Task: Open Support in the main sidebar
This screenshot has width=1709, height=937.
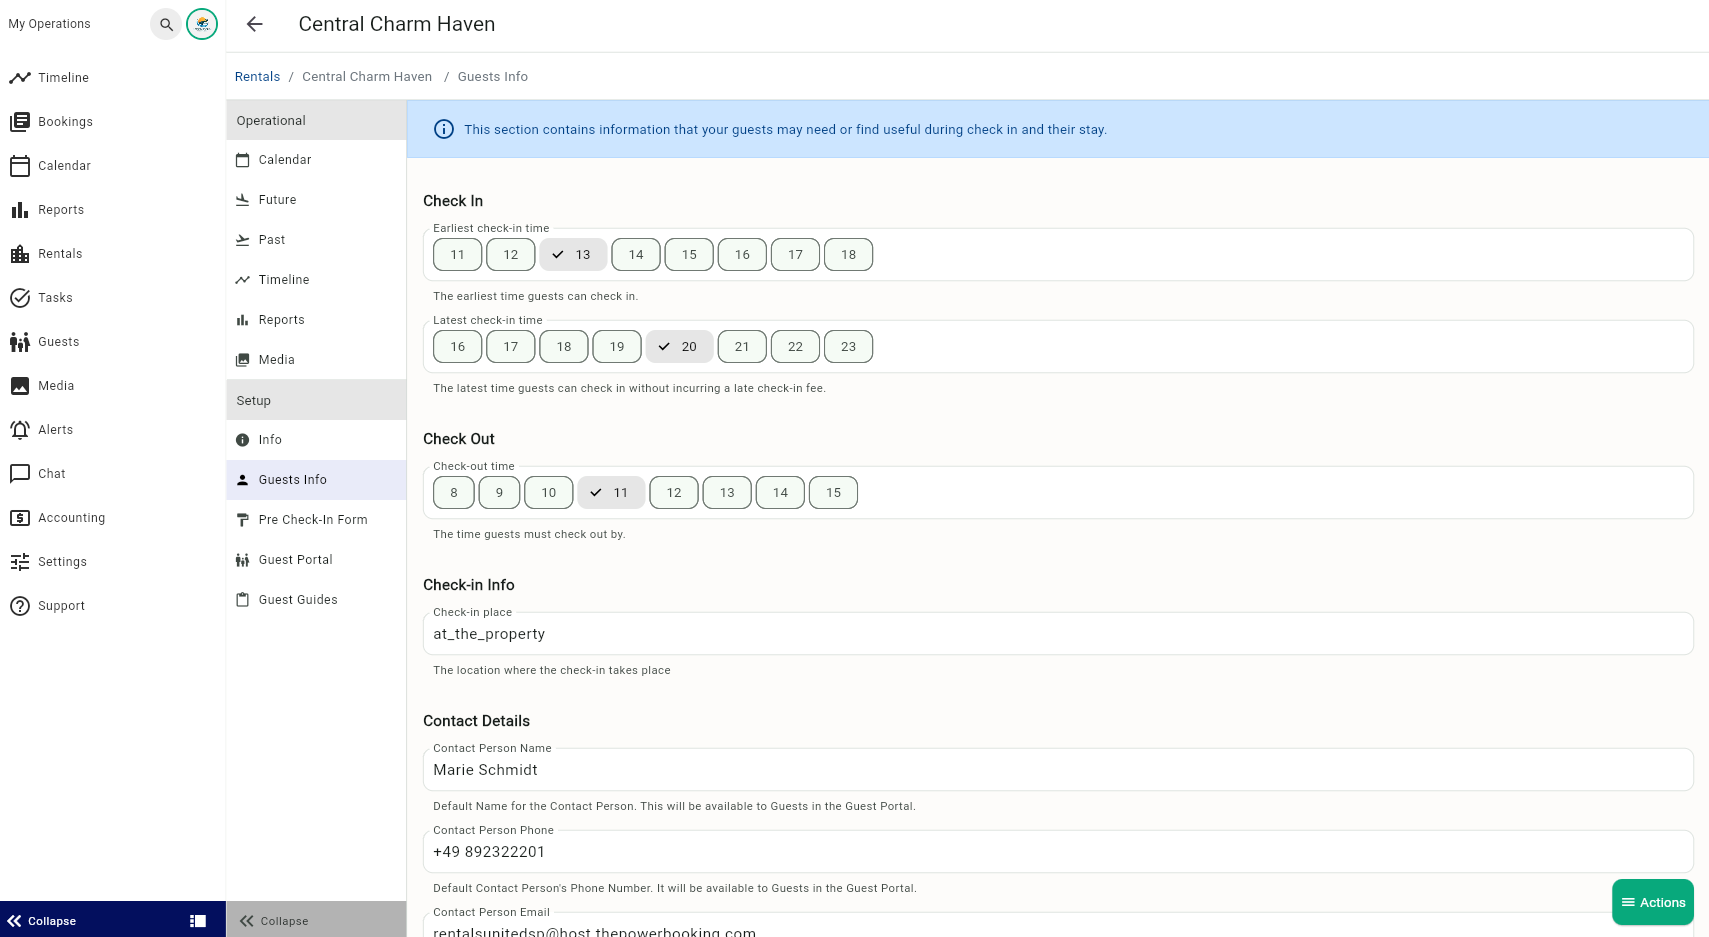Action: coord(113,606)
